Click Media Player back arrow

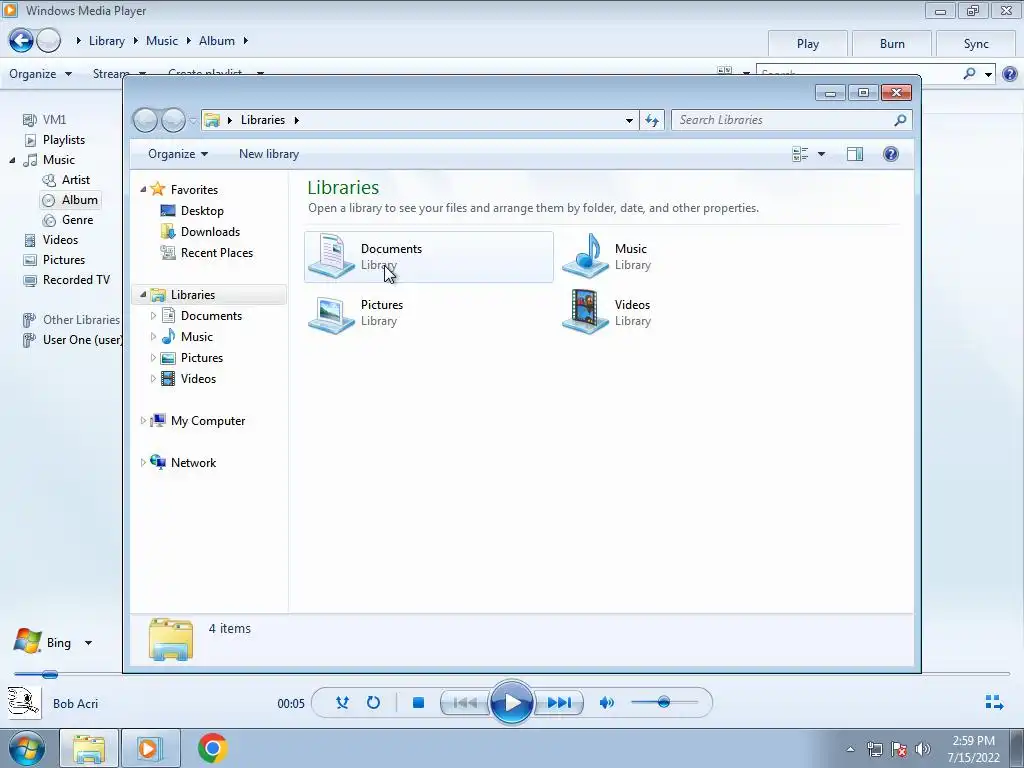(21, 40)
